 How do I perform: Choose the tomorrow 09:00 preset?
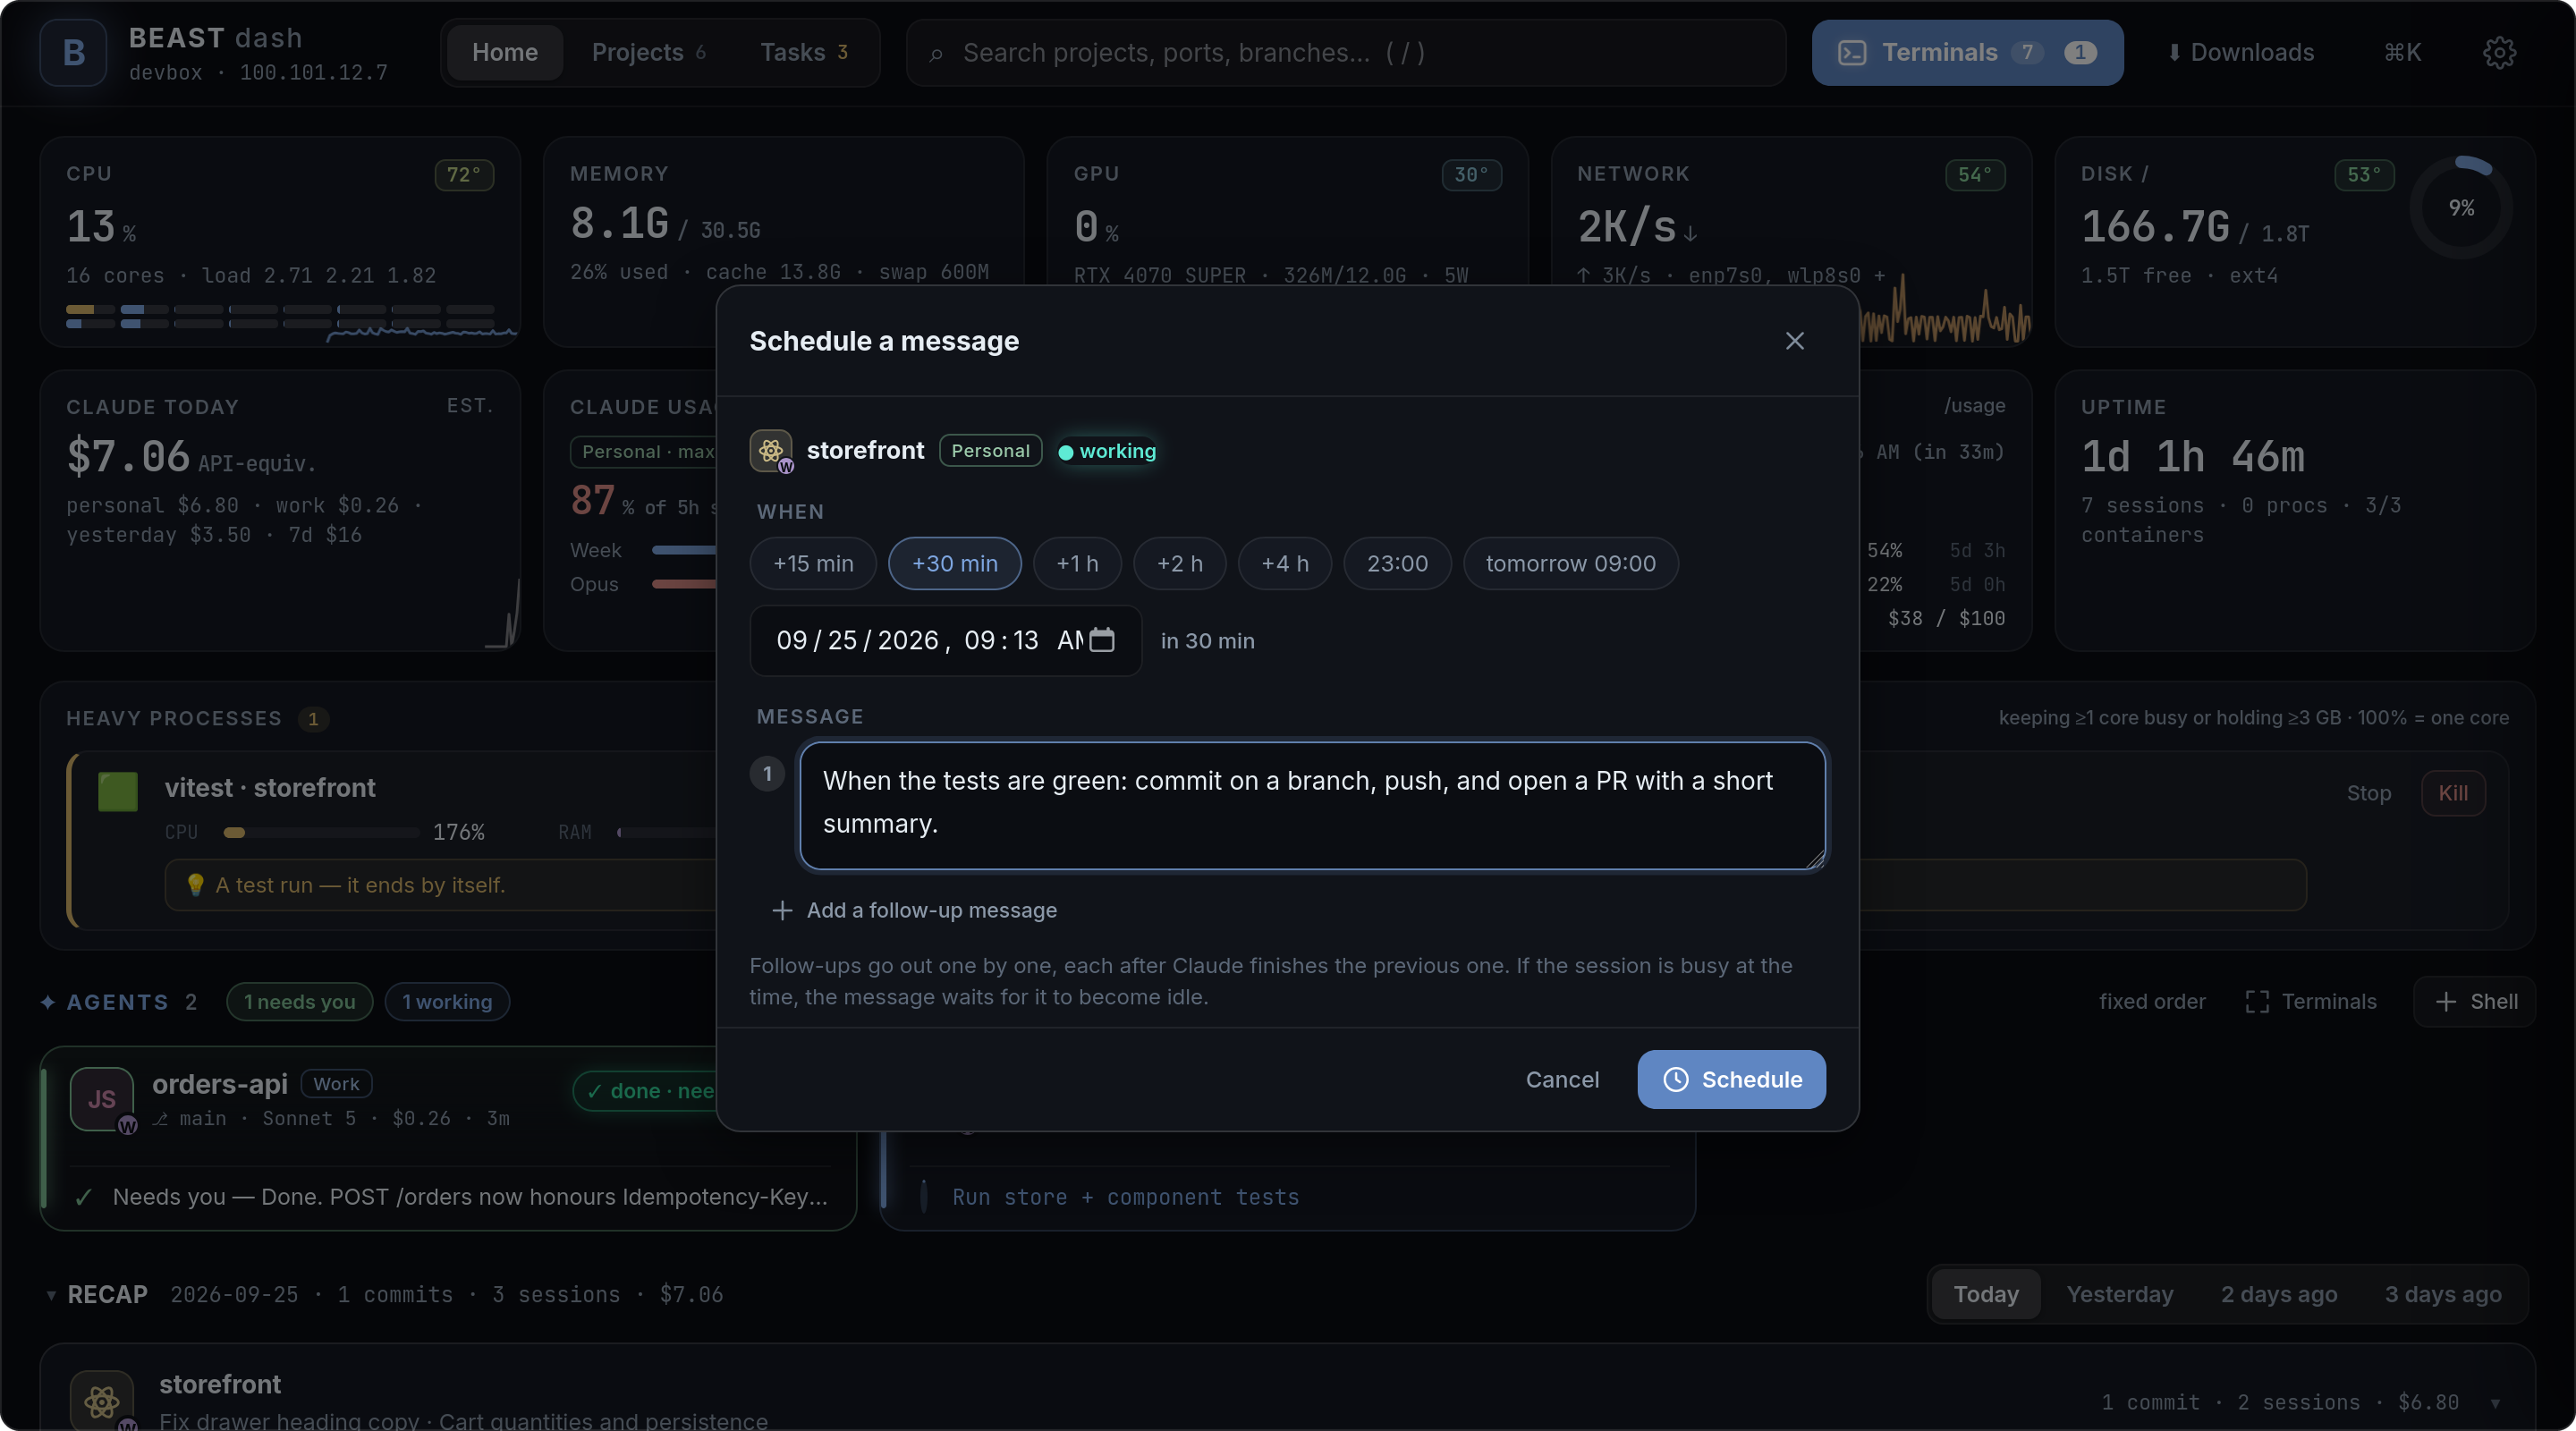(x=1570, y=563)
